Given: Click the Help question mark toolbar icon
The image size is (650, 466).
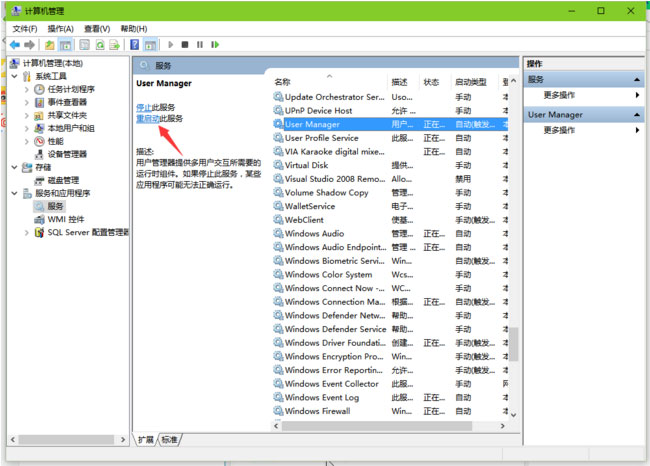Looking at the screenshot, I should 135,45.
